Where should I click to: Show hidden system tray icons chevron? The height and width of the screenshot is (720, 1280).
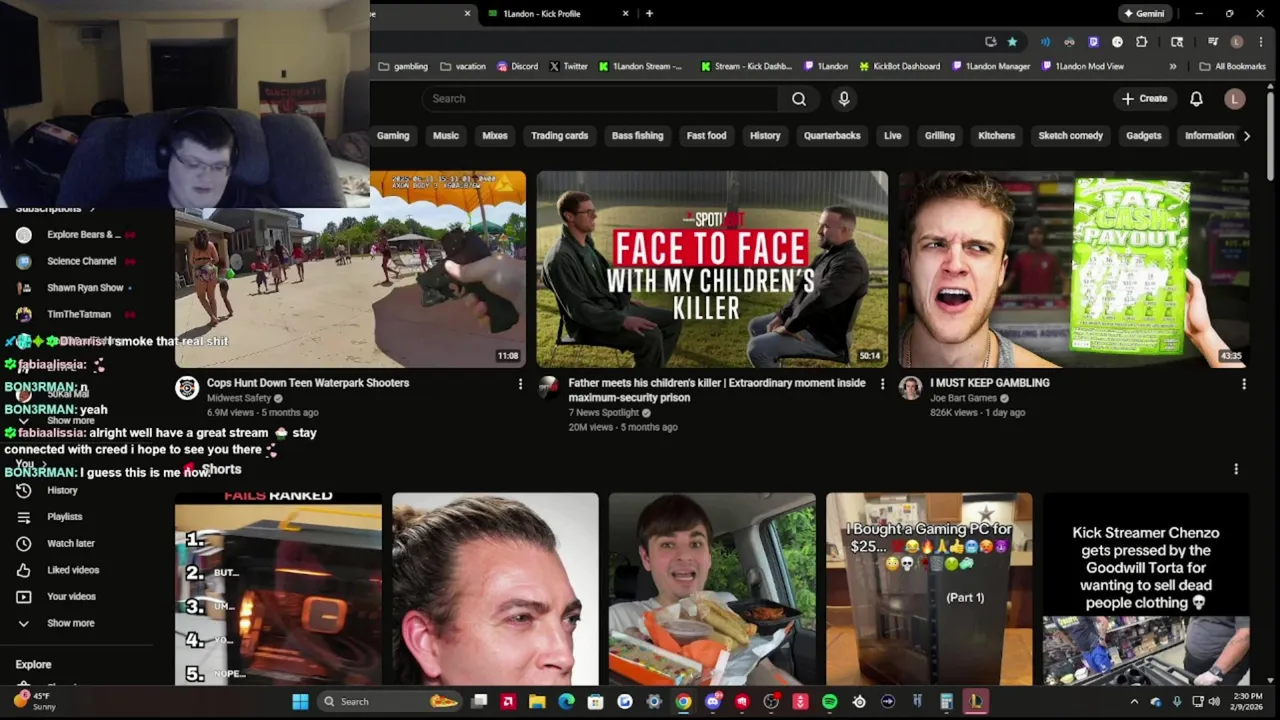1134,702
